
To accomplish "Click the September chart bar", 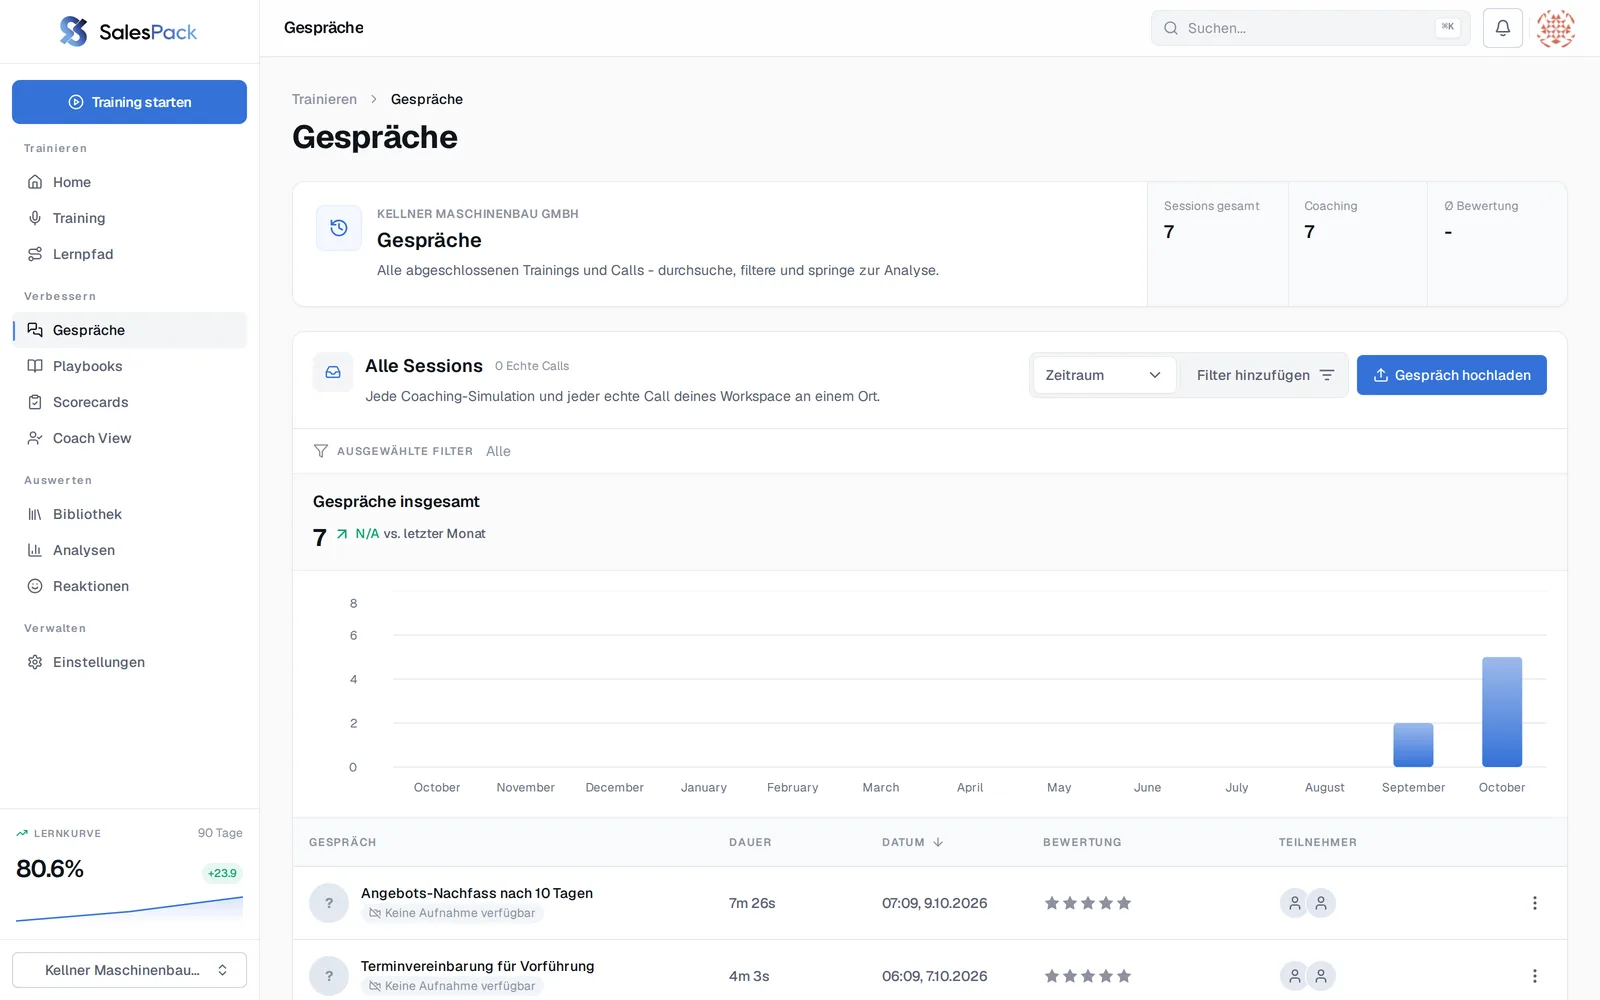I will click(1413, 745).
